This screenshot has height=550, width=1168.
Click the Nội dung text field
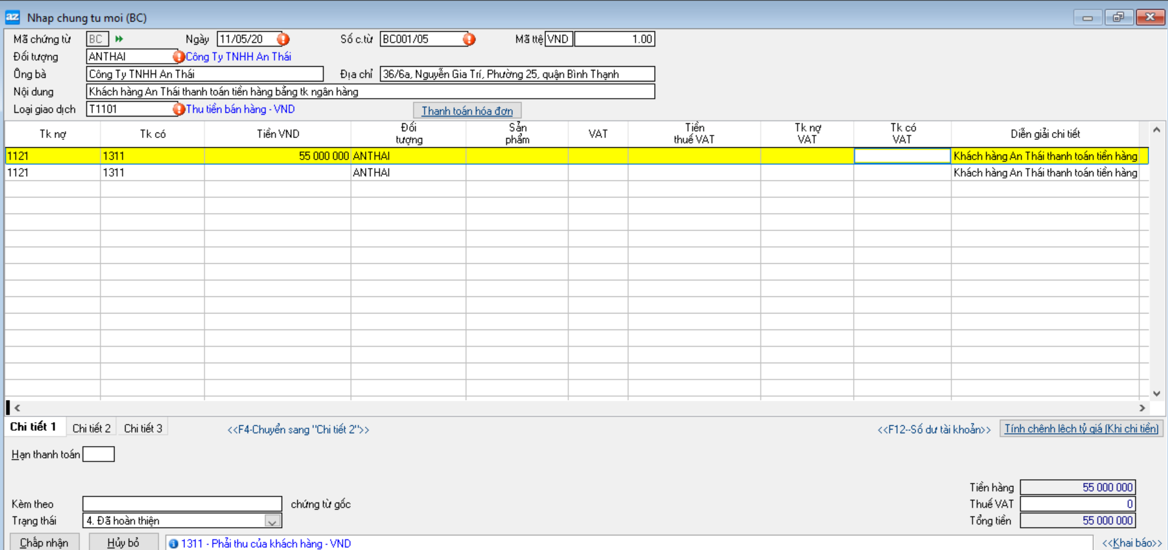[370, 92]
